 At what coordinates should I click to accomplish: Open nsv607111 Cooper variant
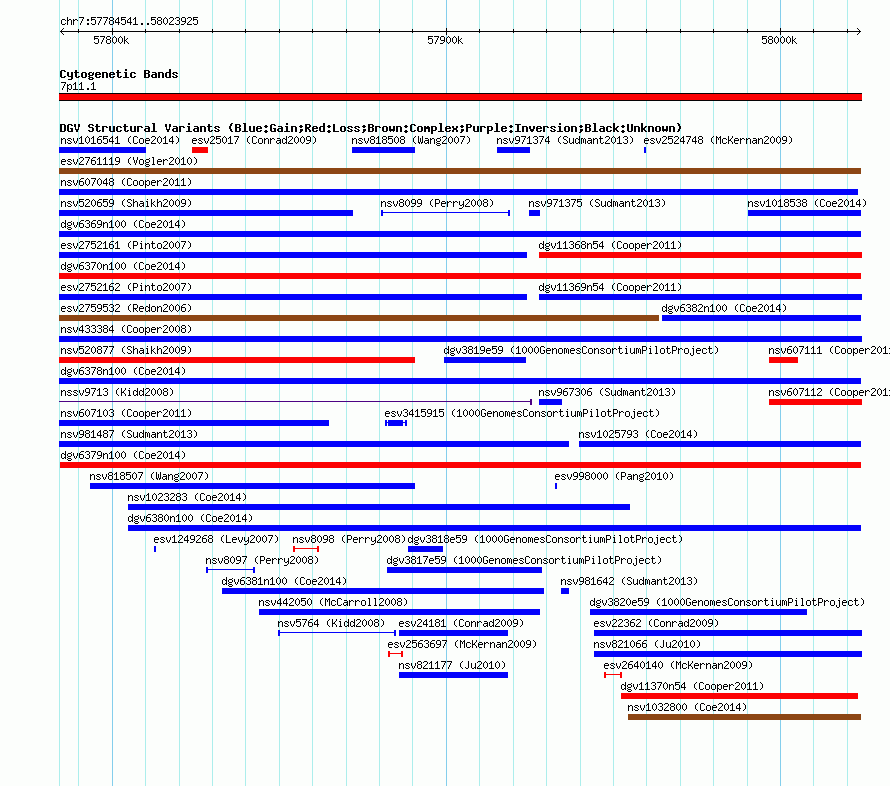pyautogui.click(x=783, y=360)
